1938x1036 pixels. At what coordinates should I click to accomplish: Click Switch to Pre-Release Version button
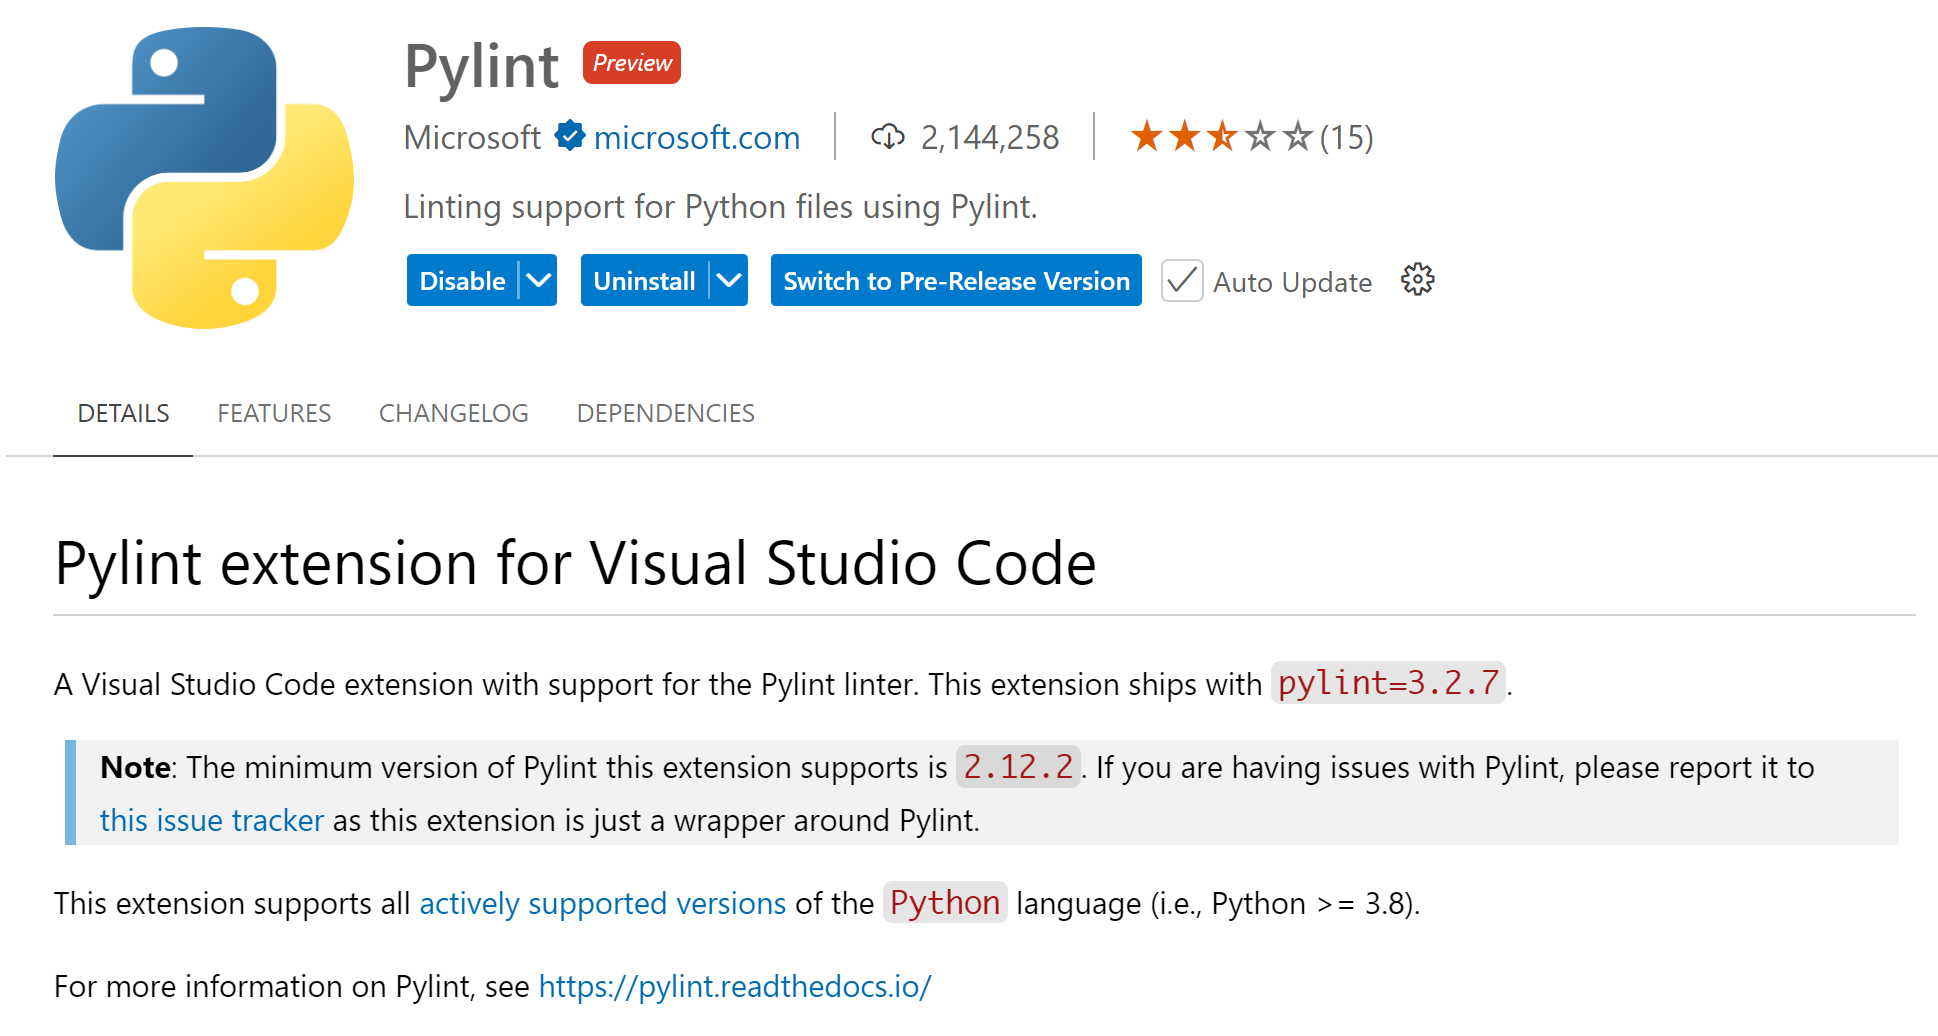[956, 281]
